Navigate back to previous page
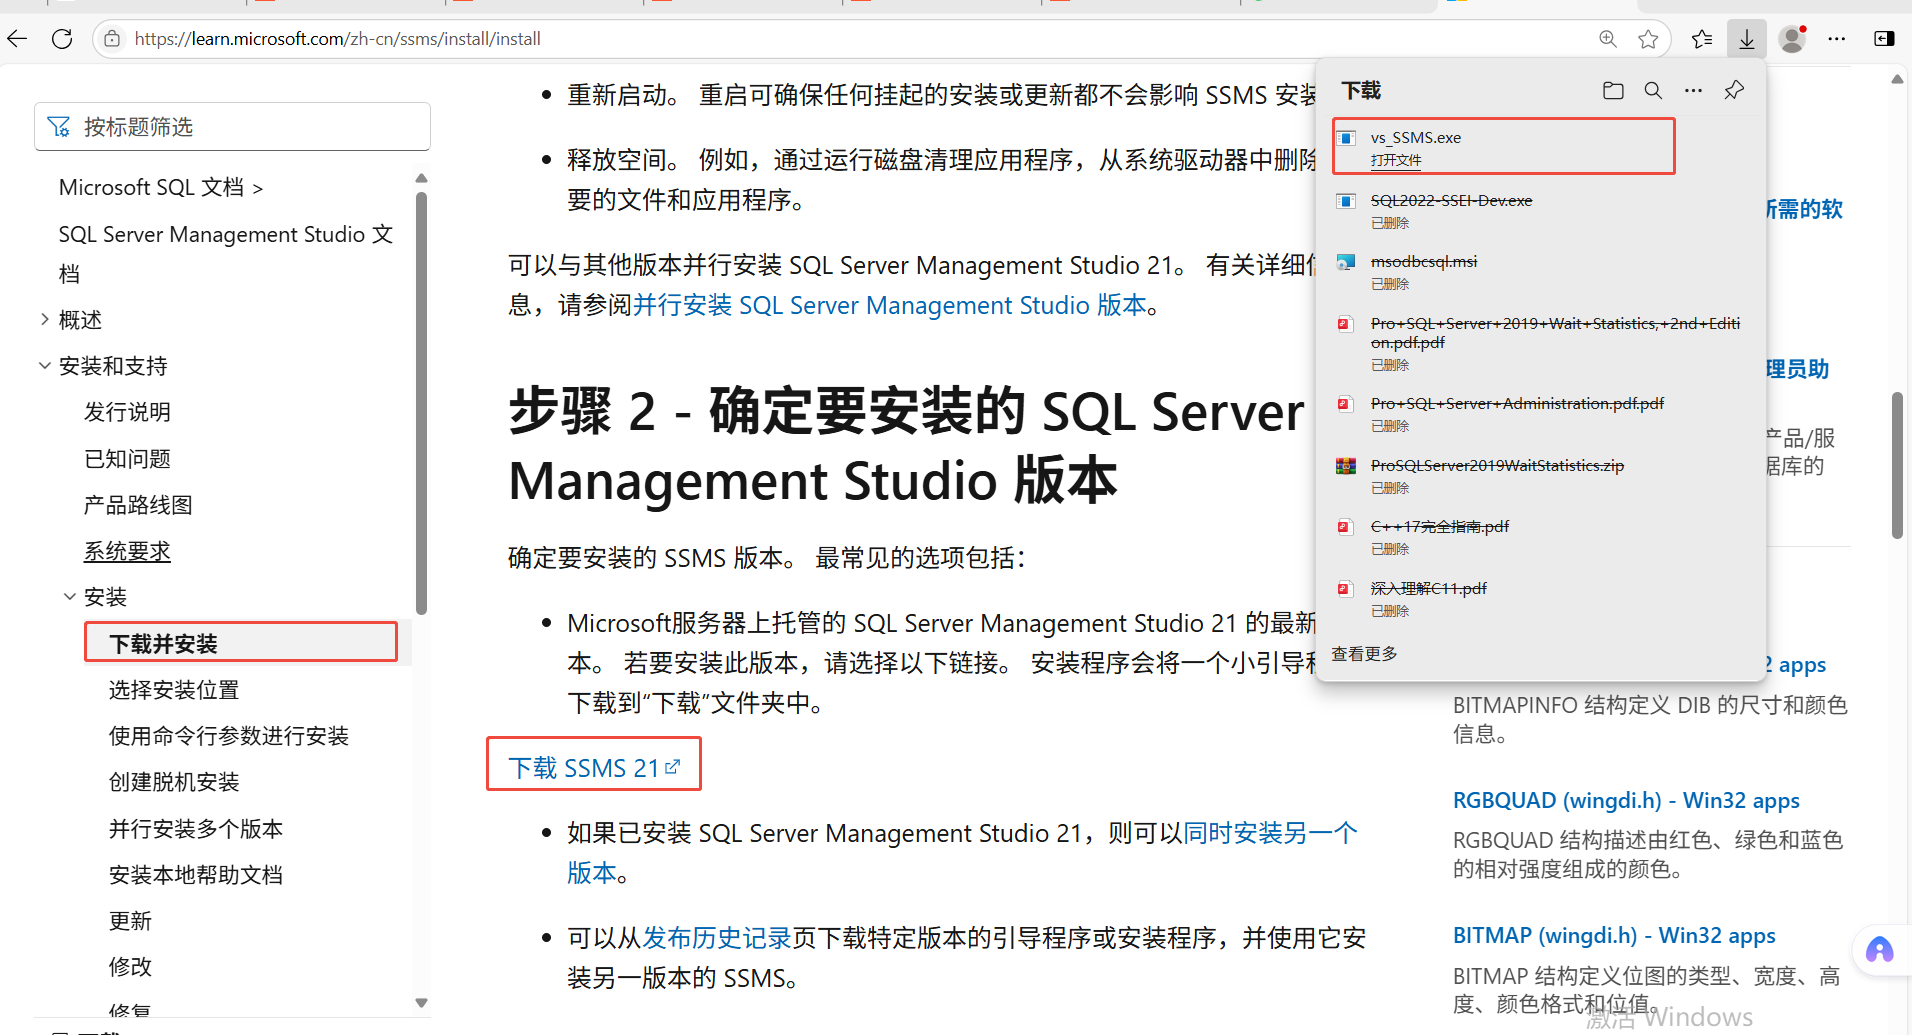 pyautogui.click(x=16, y=38)
